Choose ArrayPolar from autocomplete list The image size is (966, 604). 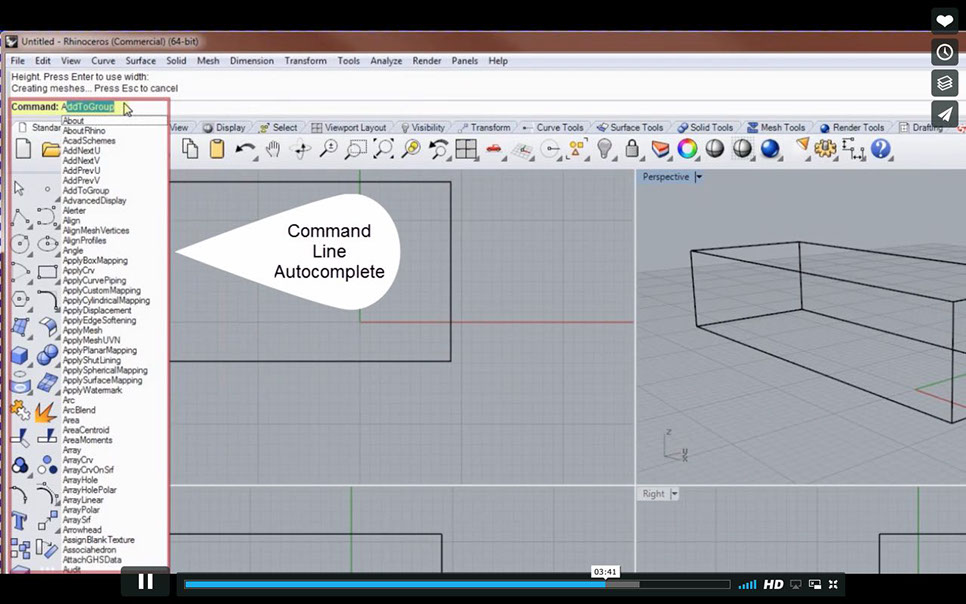point(81,510)
